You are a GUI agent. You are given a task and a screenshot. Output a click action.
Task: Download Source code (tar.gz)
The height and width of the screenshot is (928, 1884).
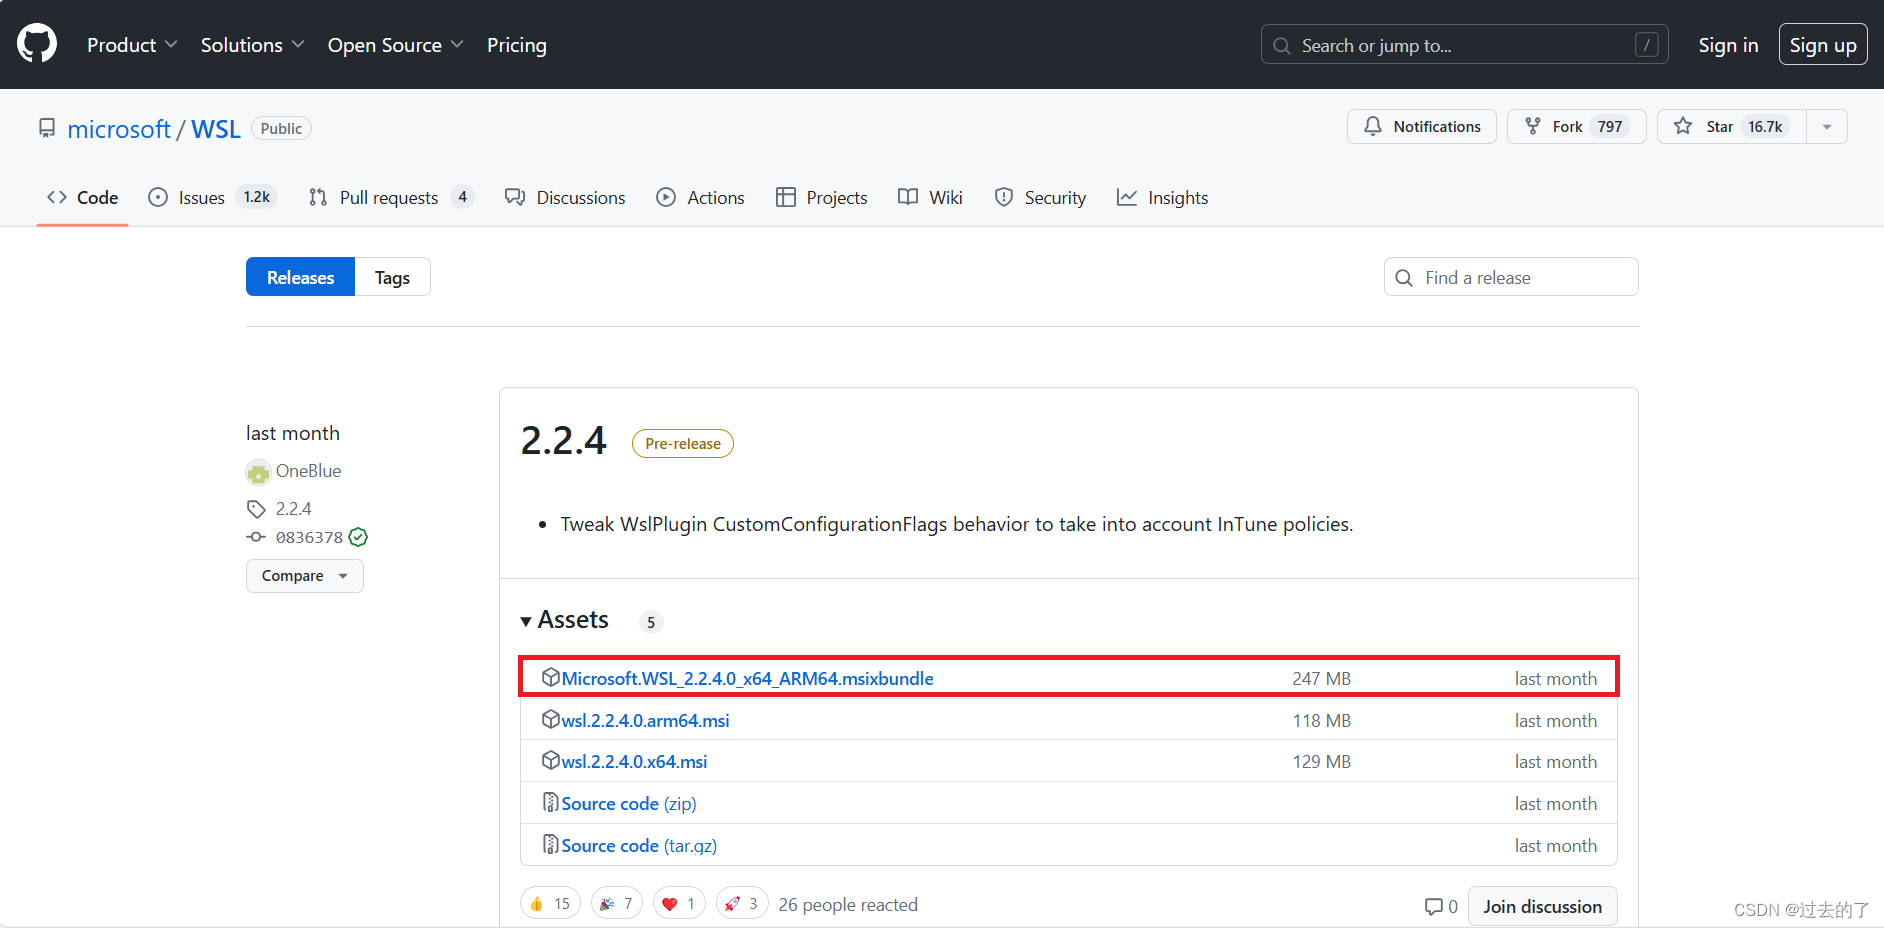[x=639, y=845]
